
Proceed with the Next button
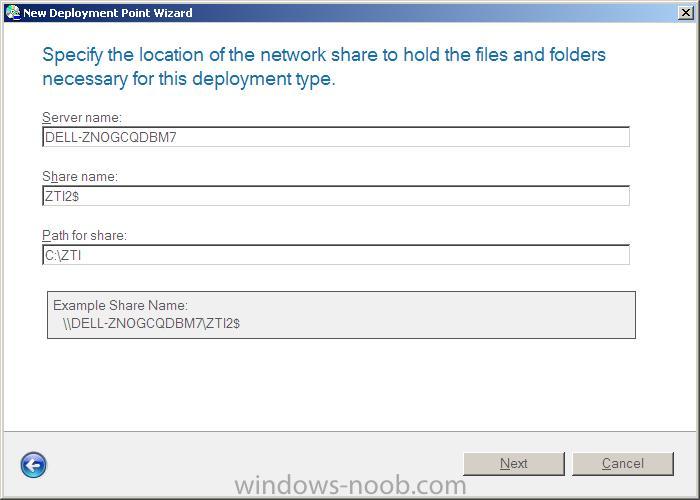514,464
